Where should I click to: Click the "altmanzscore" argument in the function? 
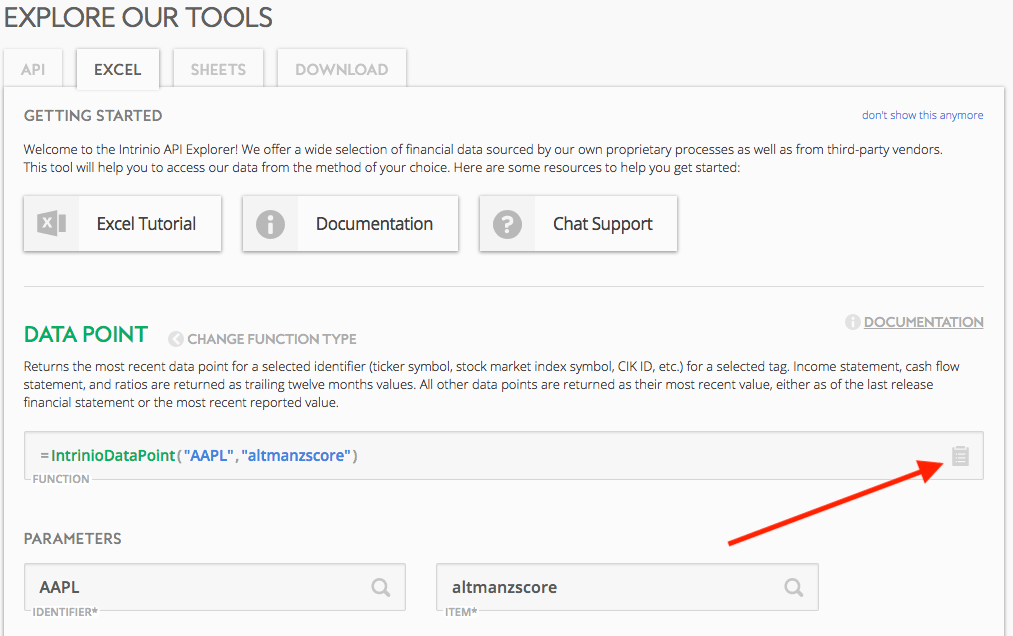[x=296, y=456]
